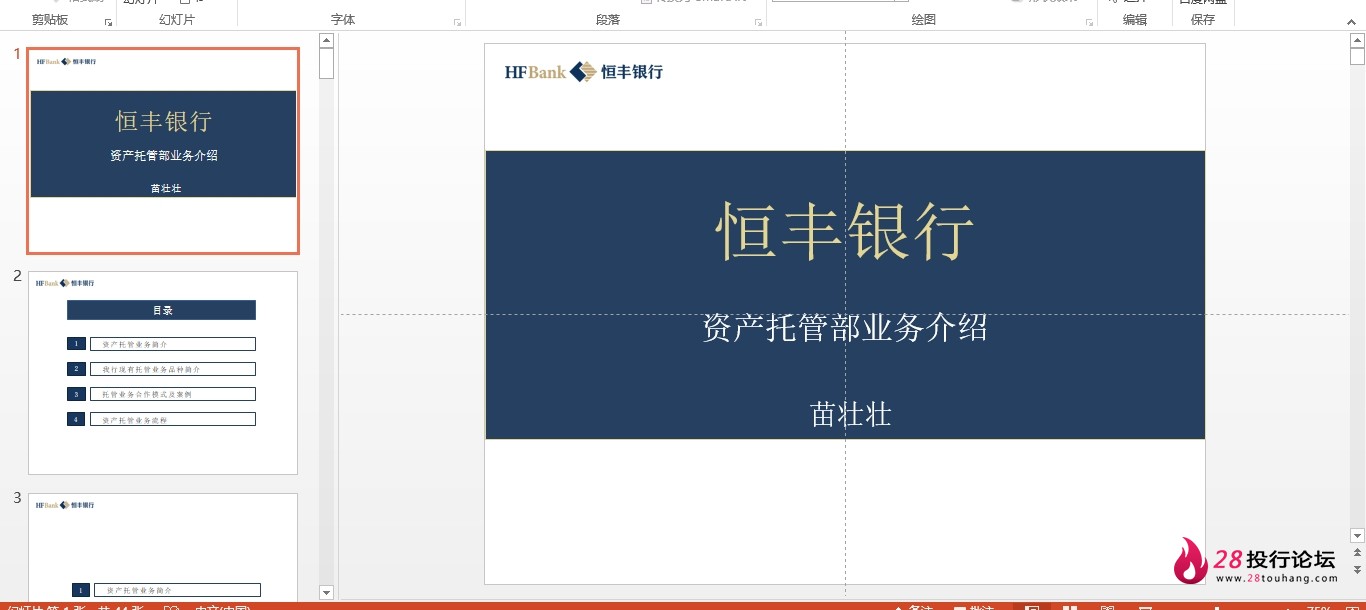Click the 编辑 group label
Screen dimensions: 1366x610
click(x=1135, y=20)
